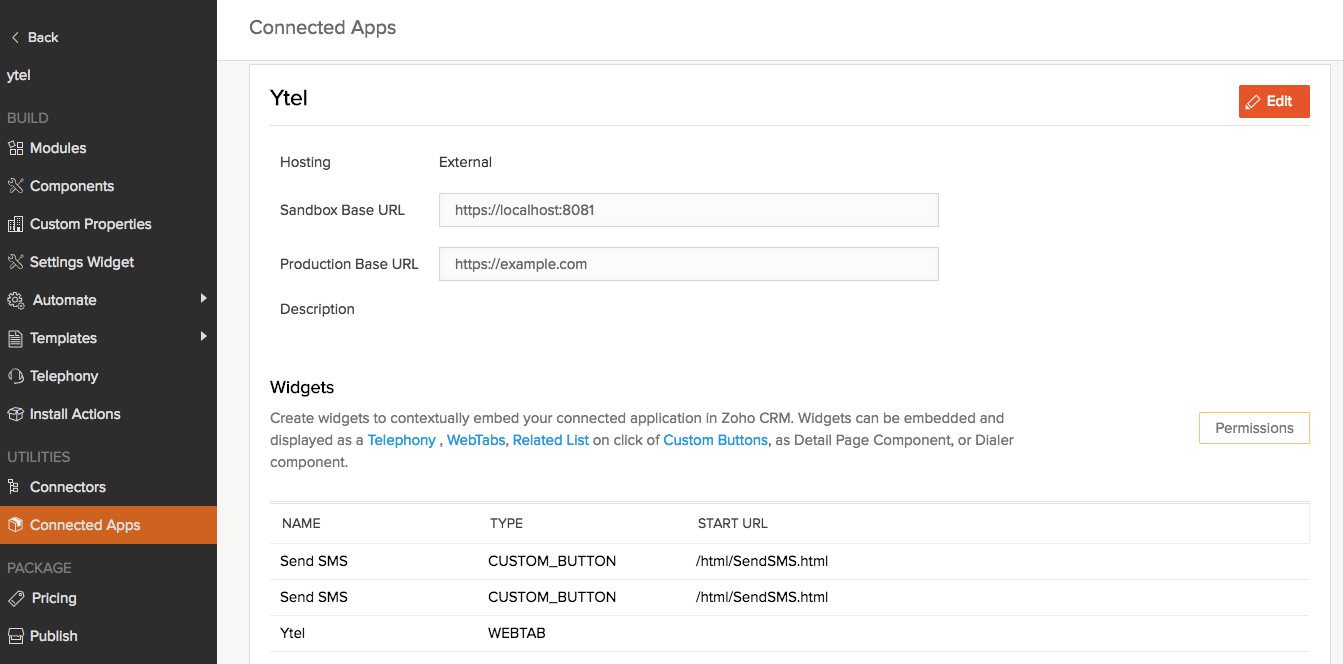Click the pencil icon on Edit button
Screen dimensions: 1343x664
1253,101
